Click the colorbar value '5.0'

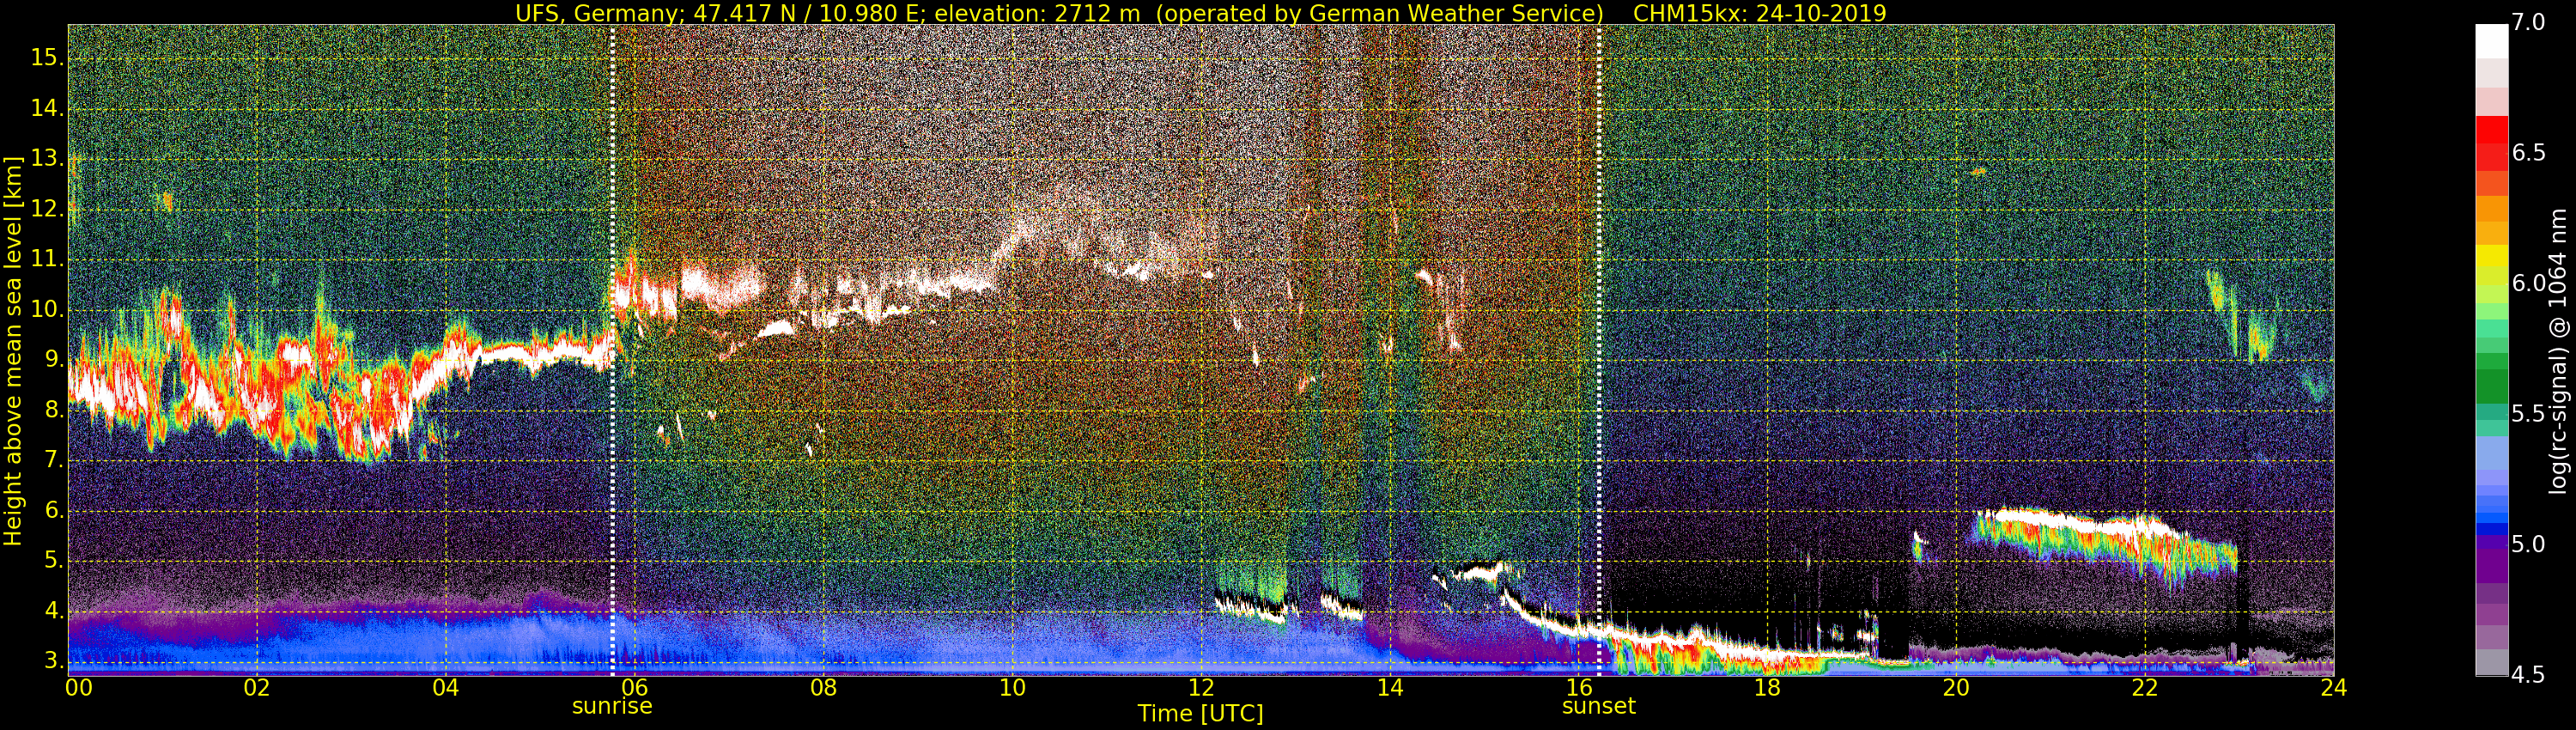[x=2528, y=545]
